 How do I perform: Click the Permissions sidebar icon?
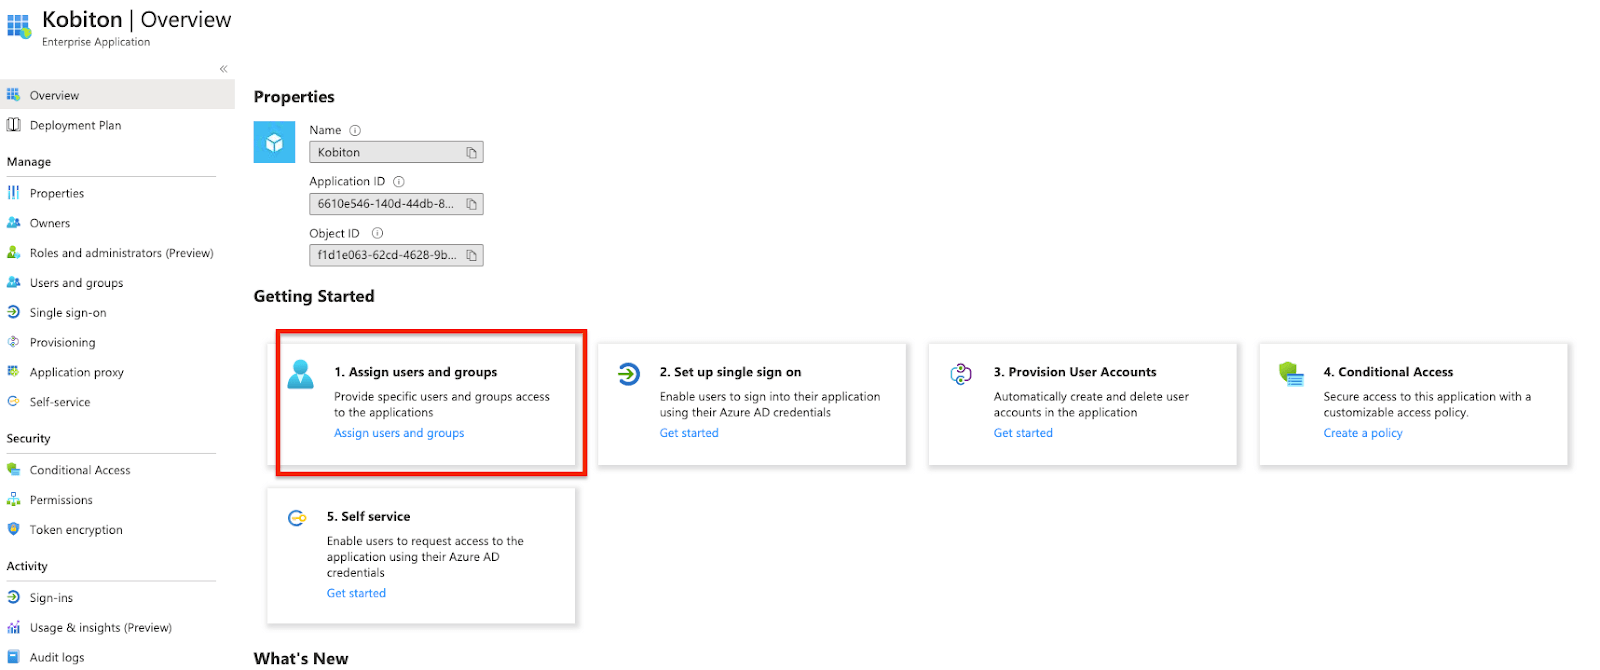(13, 500)
